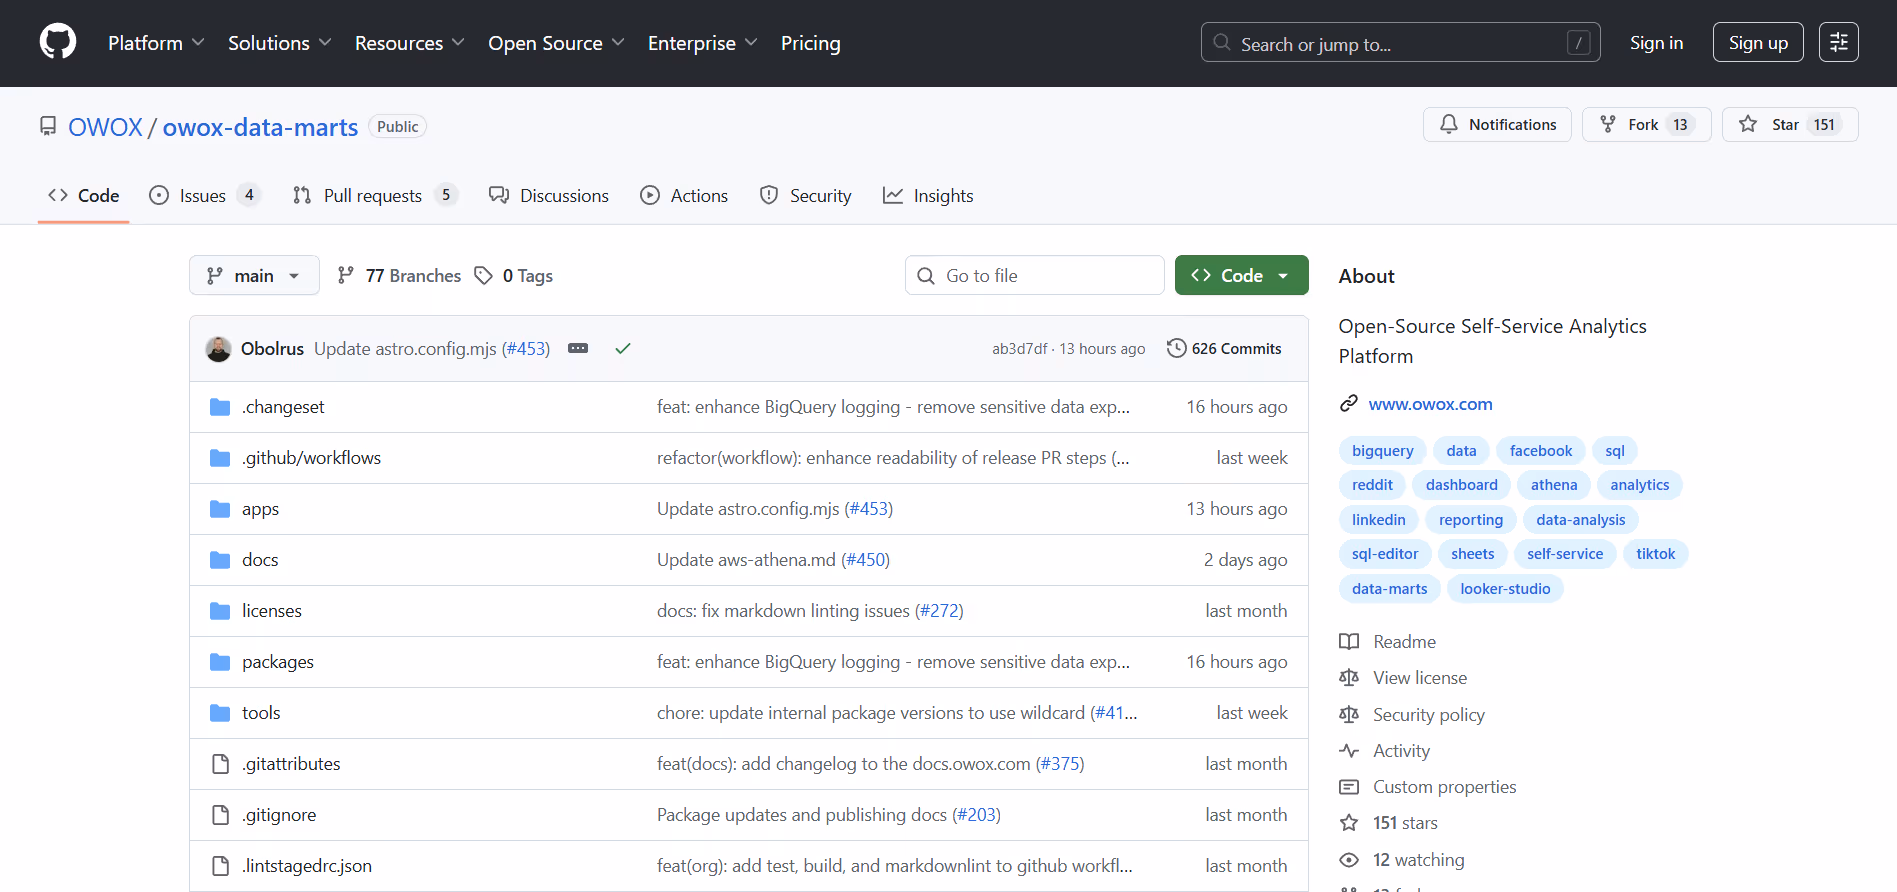Image resolution: width=1897 pixels, height=892 pixels.
Task: Click the commit history clock icon
Action: [1176, 348]
